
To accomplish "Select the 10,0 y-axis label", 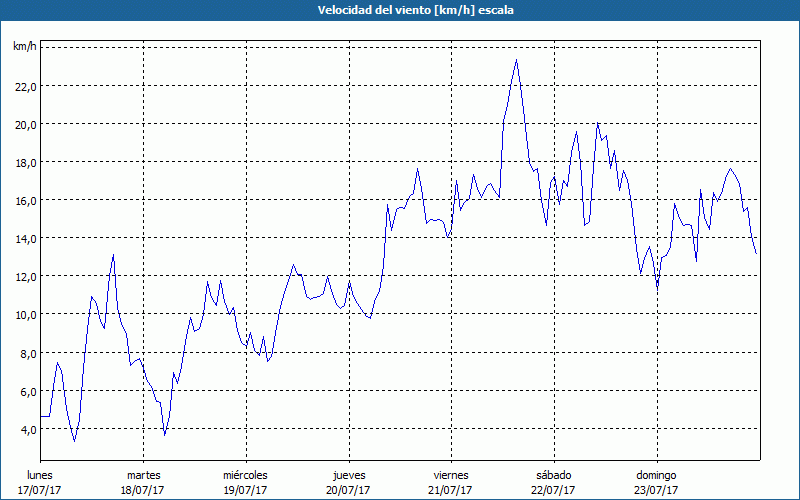I will click(25, 314).
